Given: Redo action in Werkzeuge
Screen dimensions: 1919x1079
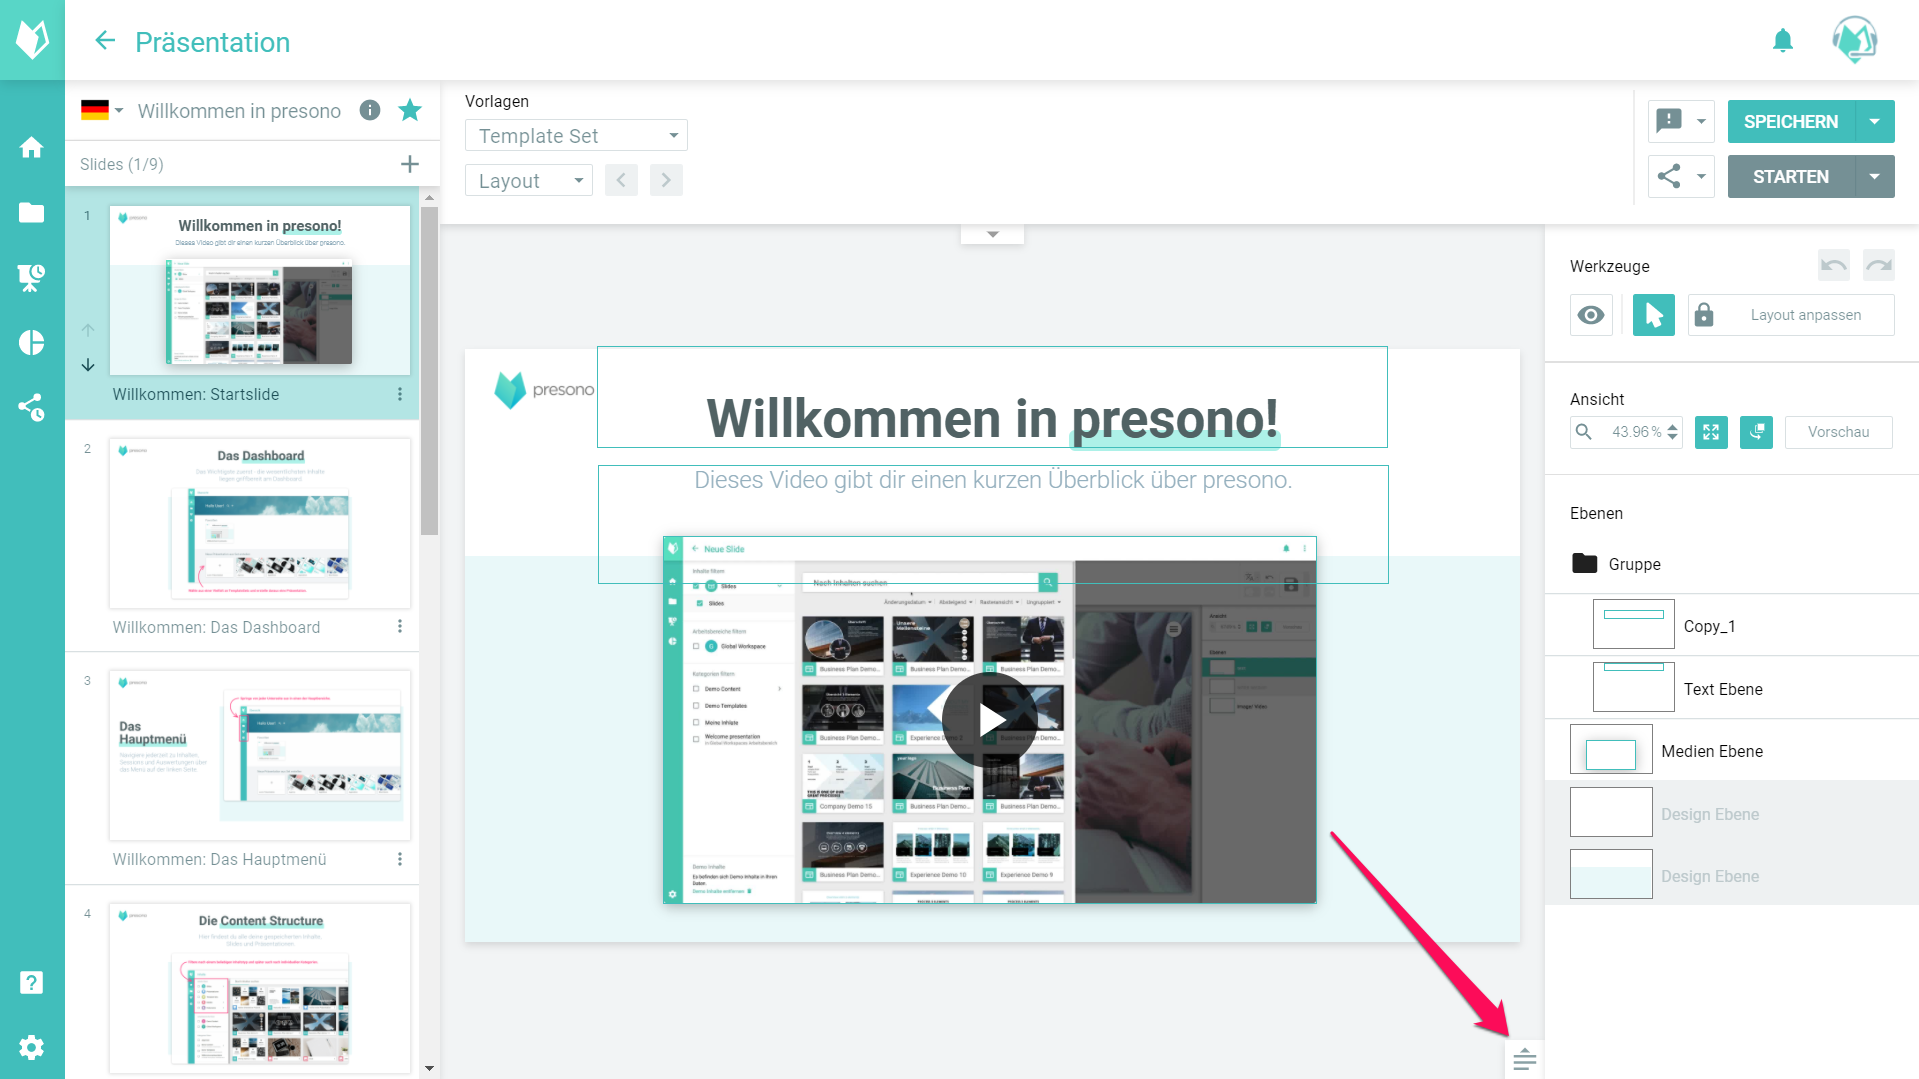Looking at the screenshot, I should point(1879,265).
